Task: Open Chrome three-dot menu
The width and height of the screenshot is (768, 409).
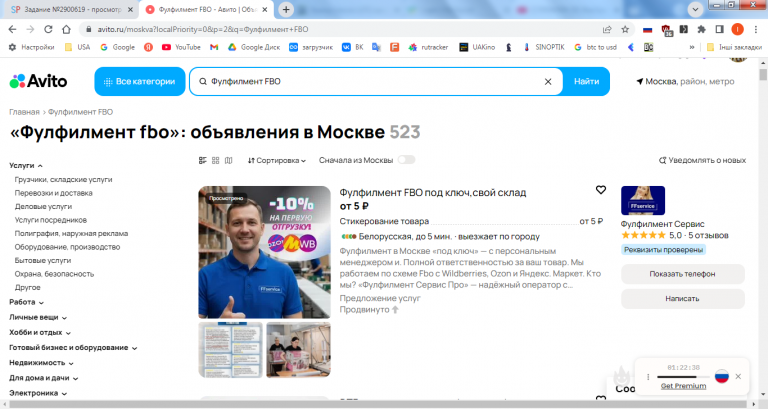Action: pos(756,29)
